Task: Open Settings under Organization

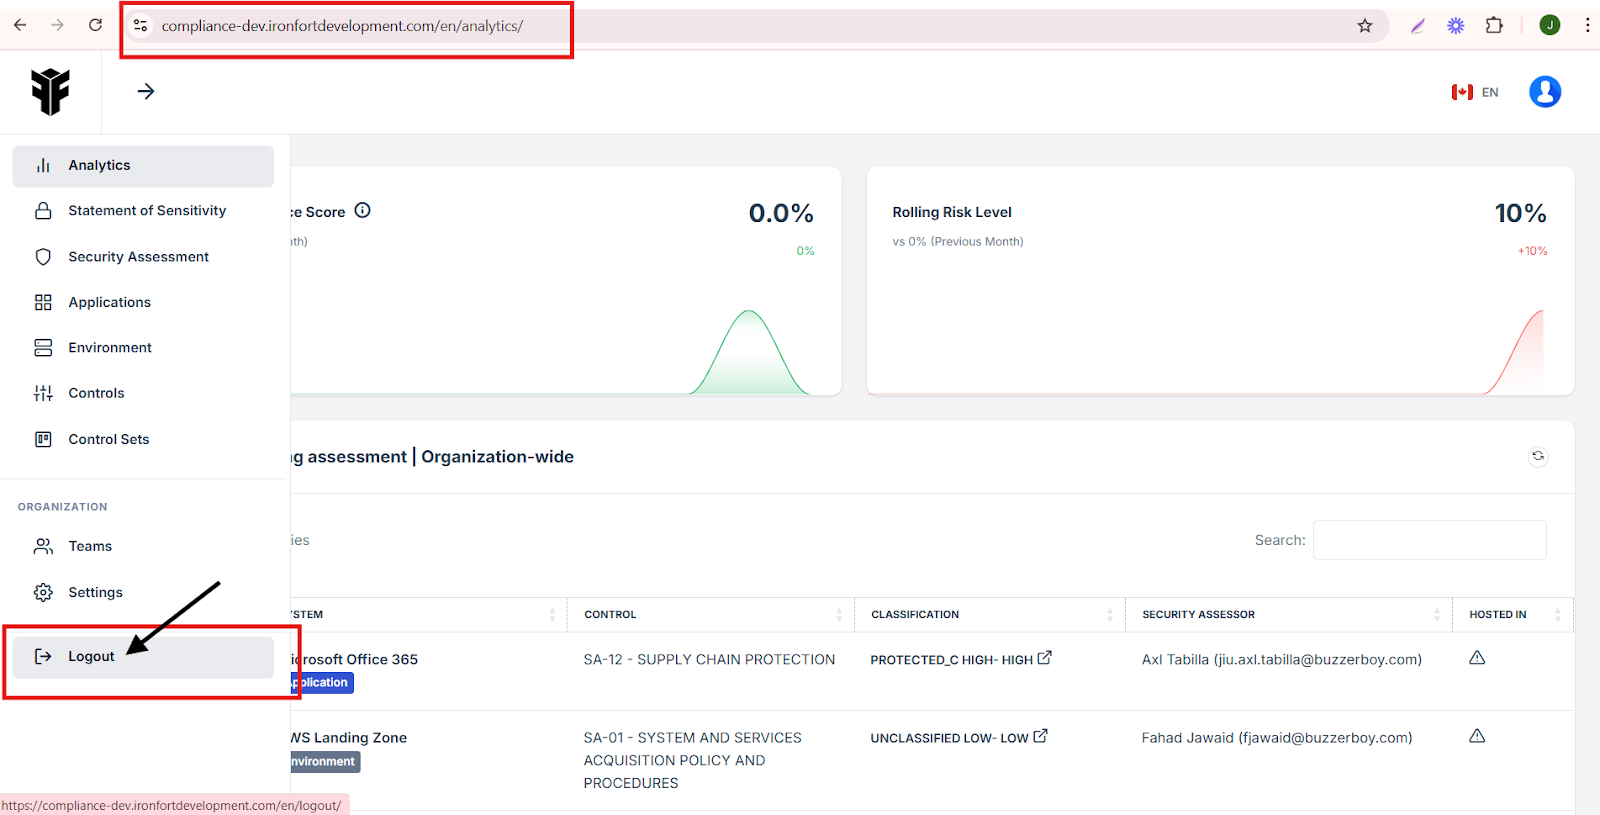Action: click(x=95, y=592)
